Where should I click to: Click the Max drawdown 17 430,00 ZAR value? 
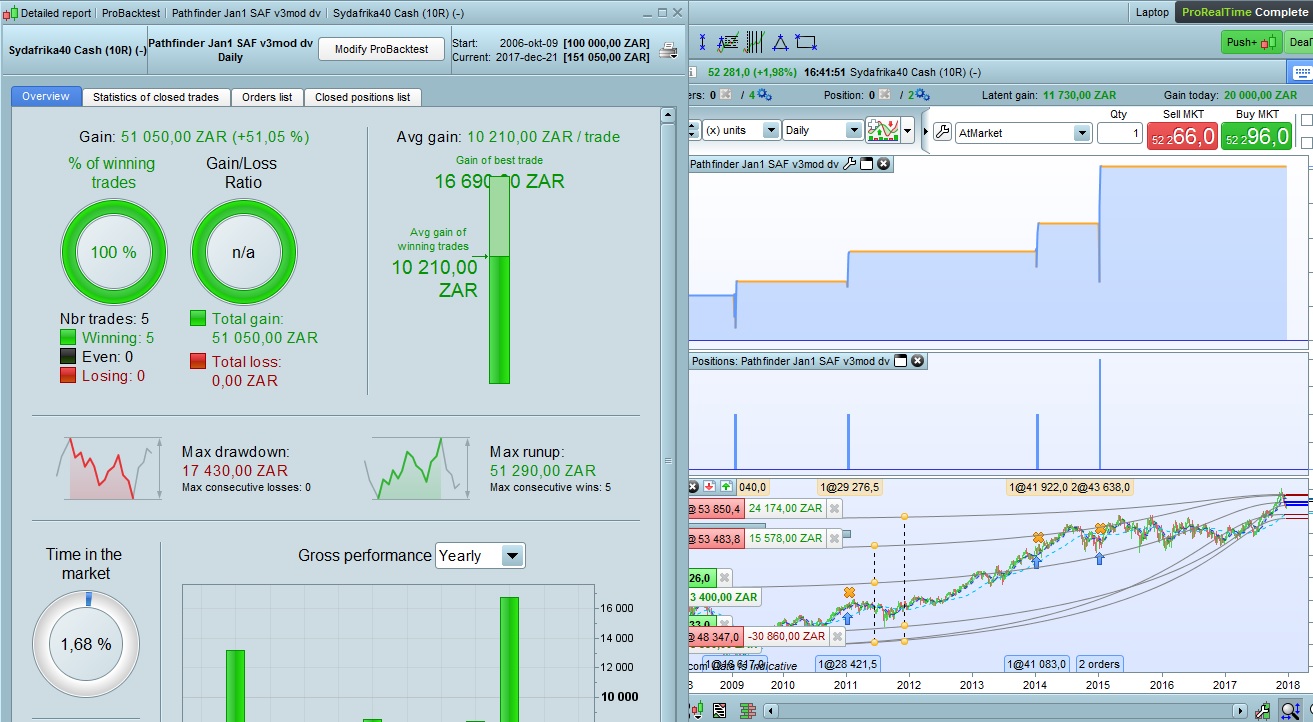pos(235,470)
